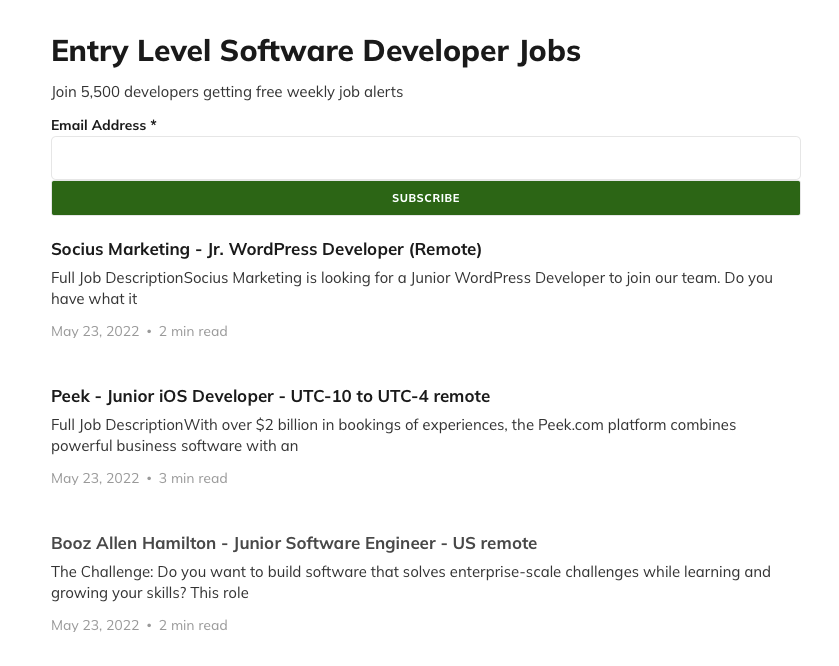839x666 pixels.
Task: Click the Booz Allen 'The Challenge' excerpt
Action: [x=411, y=583]
